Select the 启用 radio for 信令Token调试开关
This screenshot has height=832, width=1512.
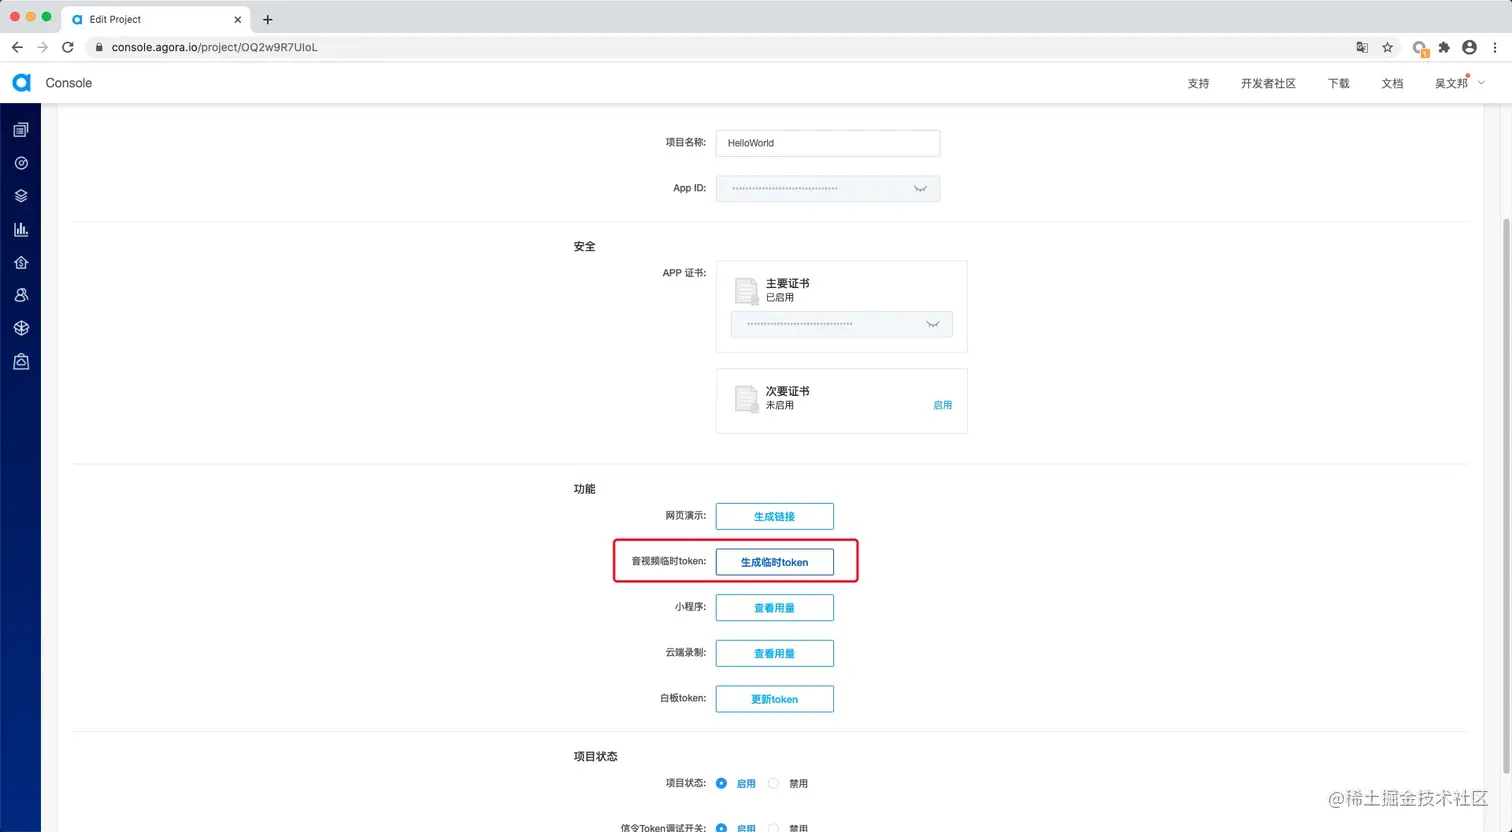(x=722, y=827)
